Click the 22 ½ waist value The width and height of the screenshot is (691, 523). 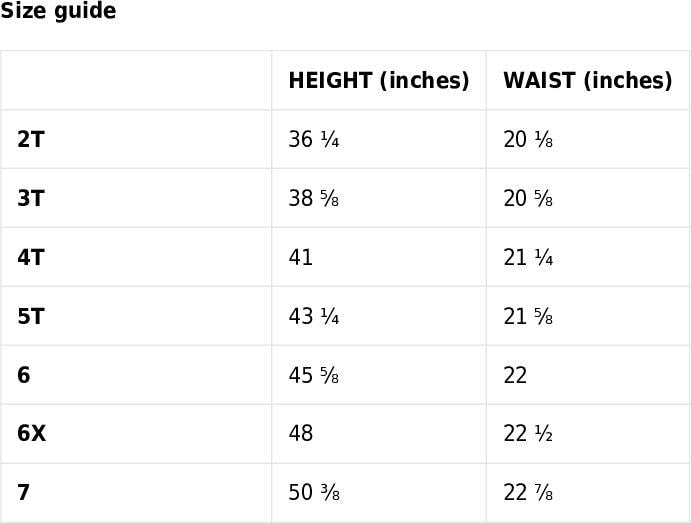coord(528,434)
